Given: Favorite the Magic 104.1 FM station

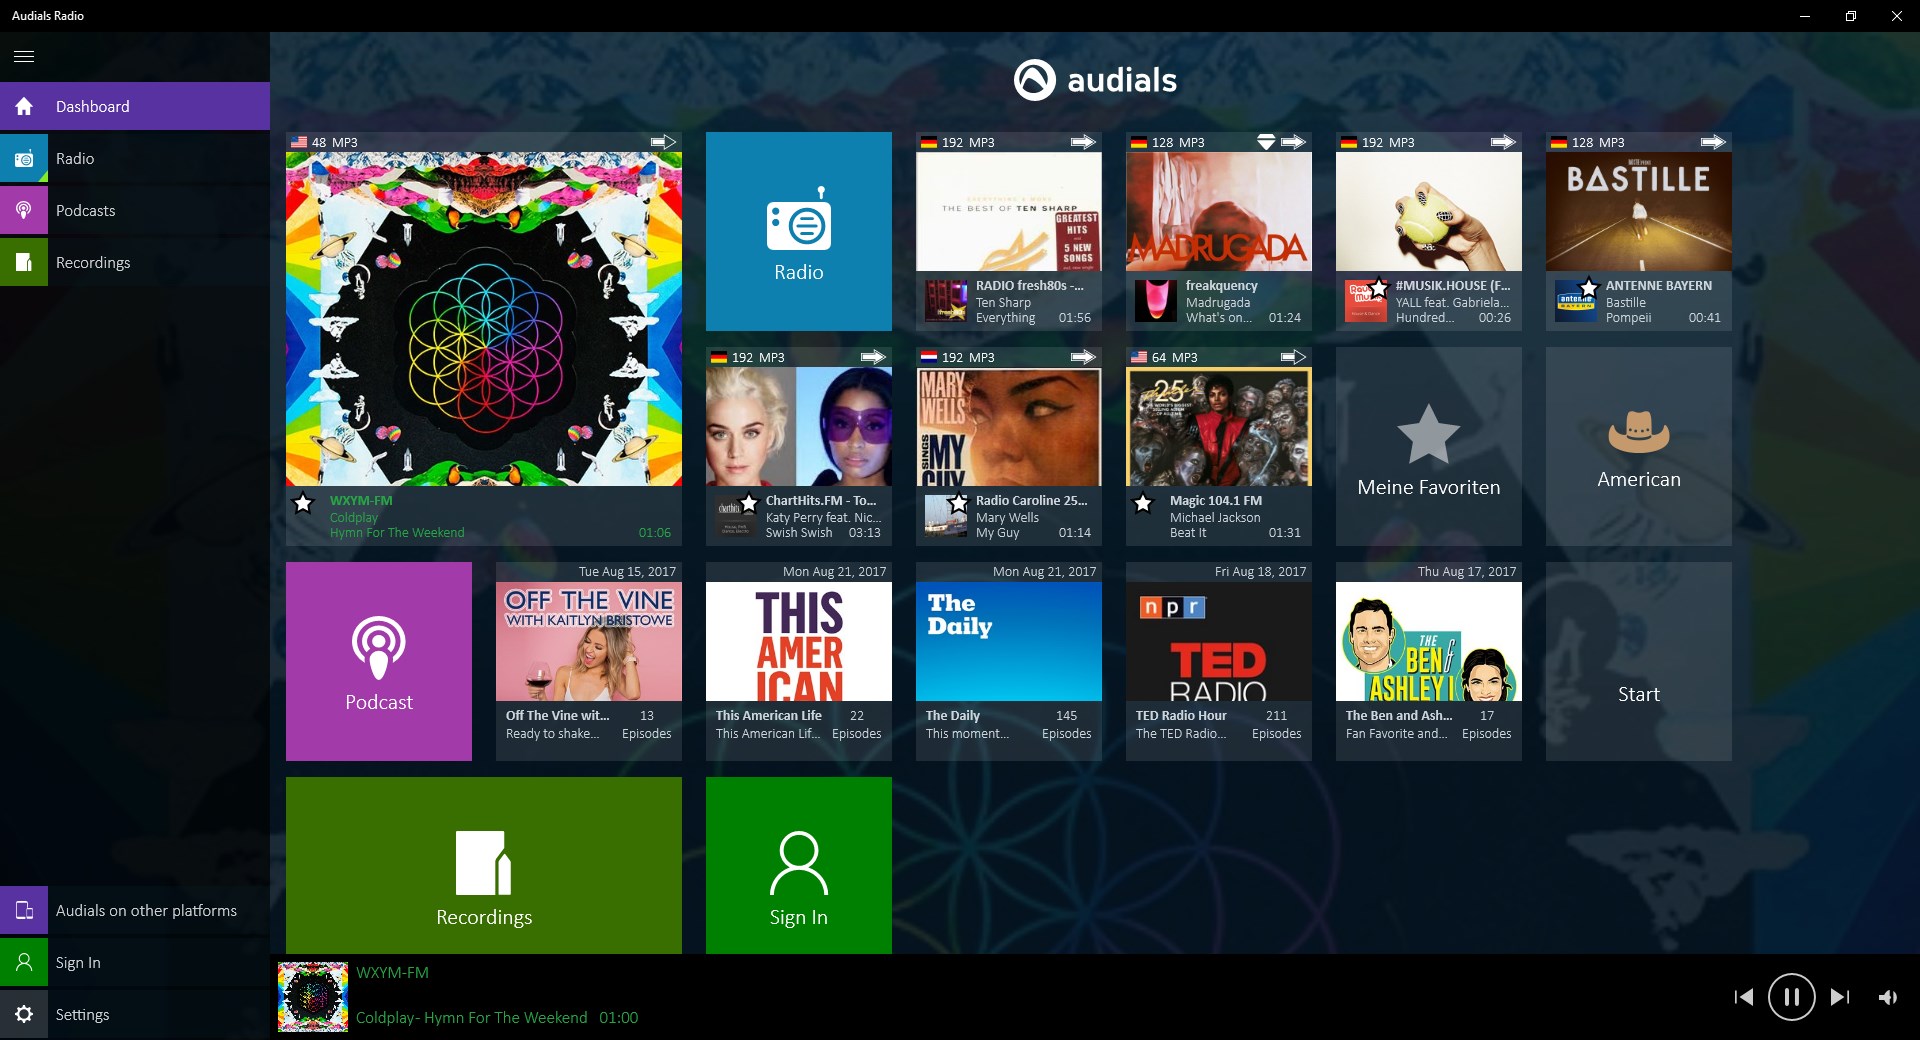Looking at the screenshot, I should coord(1142,504).
